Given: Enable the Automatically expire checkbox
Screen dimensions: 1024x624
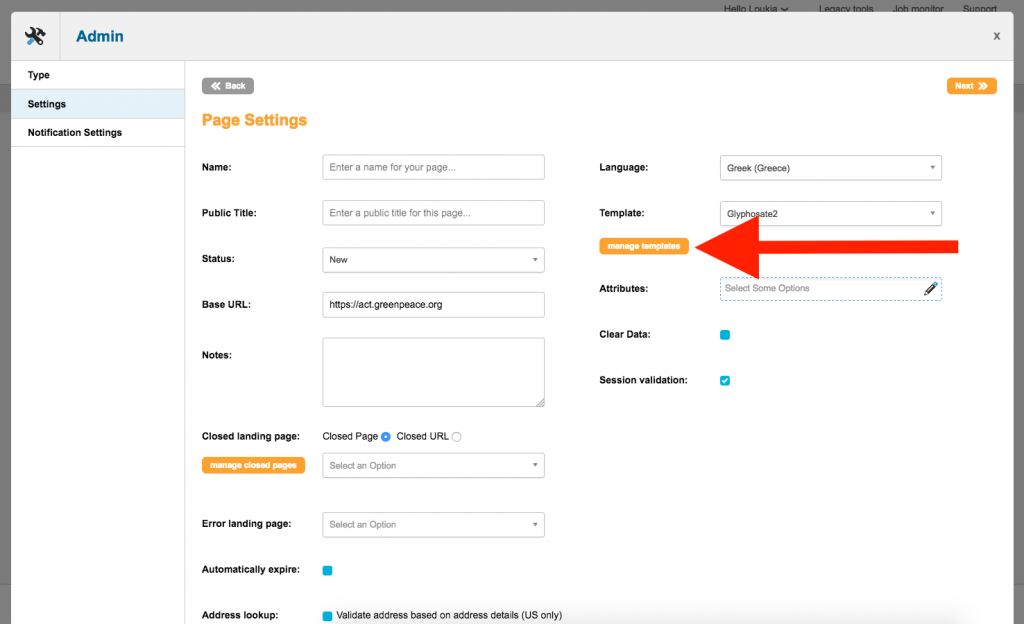Looking at the screenshot, I should [x=327, y=571].
